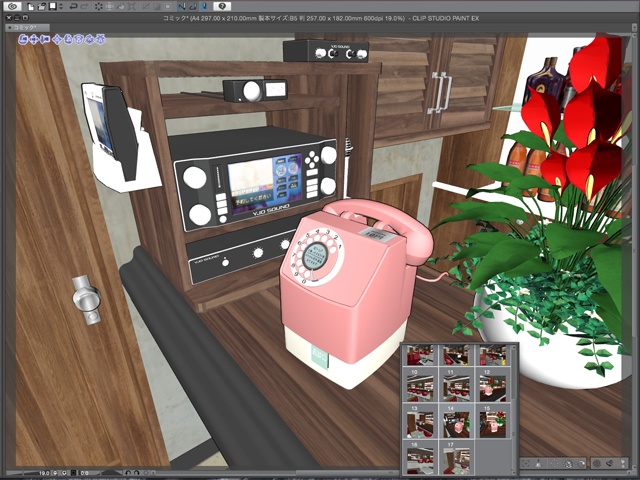Switch to the コミック* document tab
The height and width of the screenshot is (480, 640).
(x=27, y=28)
